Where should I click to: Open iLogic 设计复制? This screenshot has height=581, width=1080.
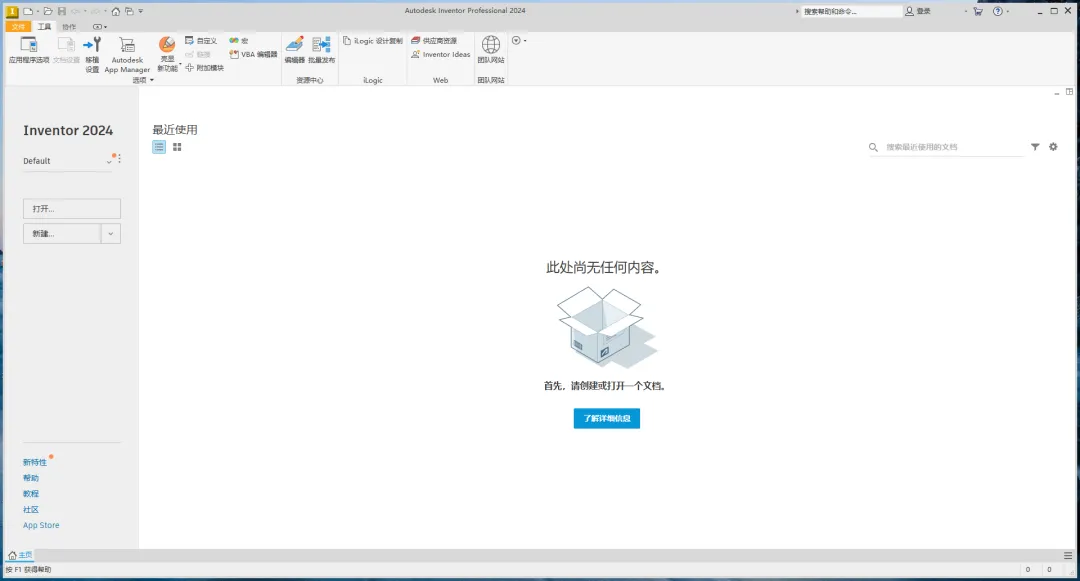click(373, 41)
